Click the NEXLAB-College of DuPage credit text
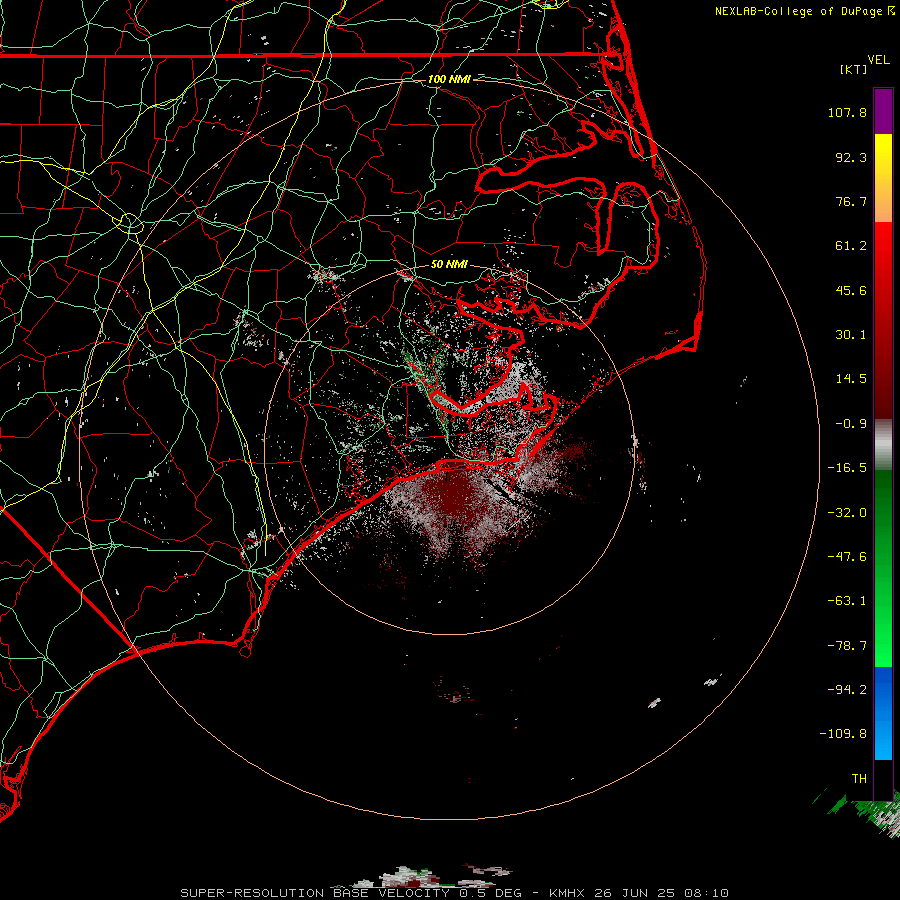 (804, 11)
